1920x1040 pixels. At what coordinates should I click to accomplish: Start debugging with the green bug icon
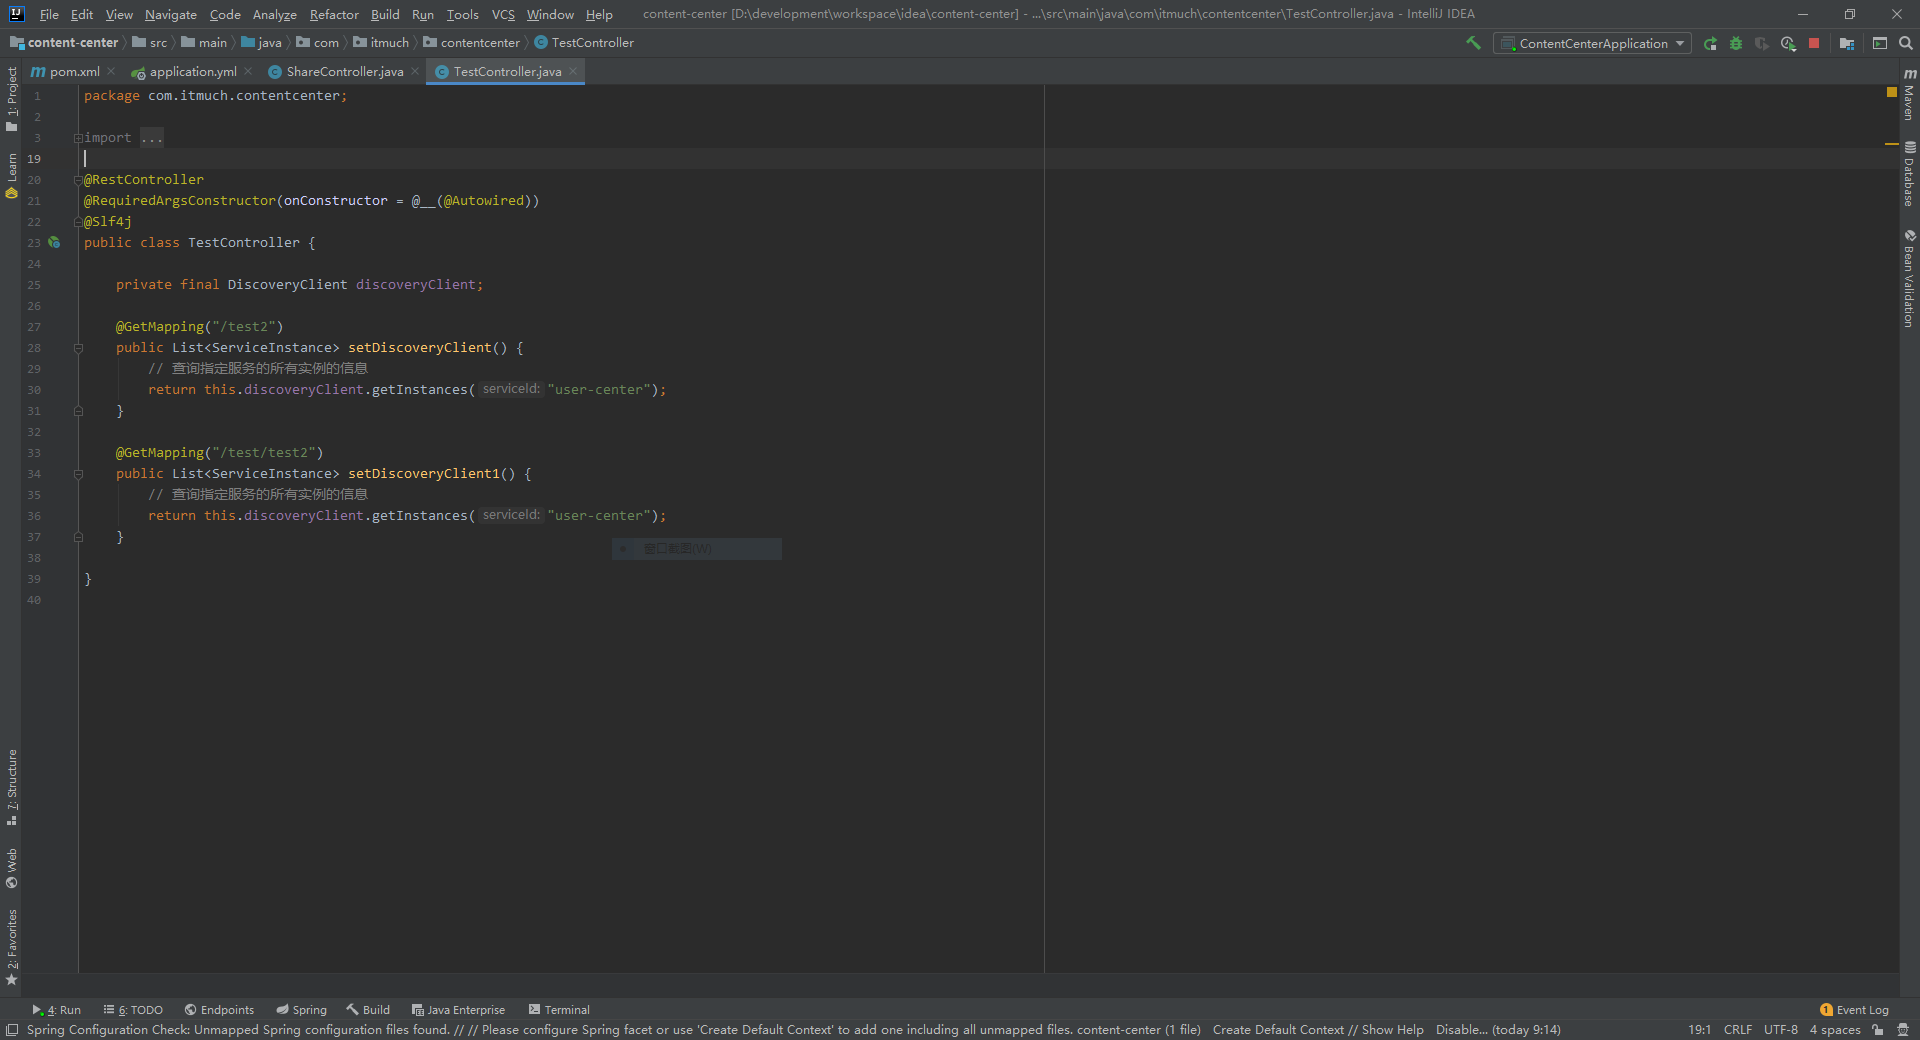pyautogui.click(x=1736, y=43)
